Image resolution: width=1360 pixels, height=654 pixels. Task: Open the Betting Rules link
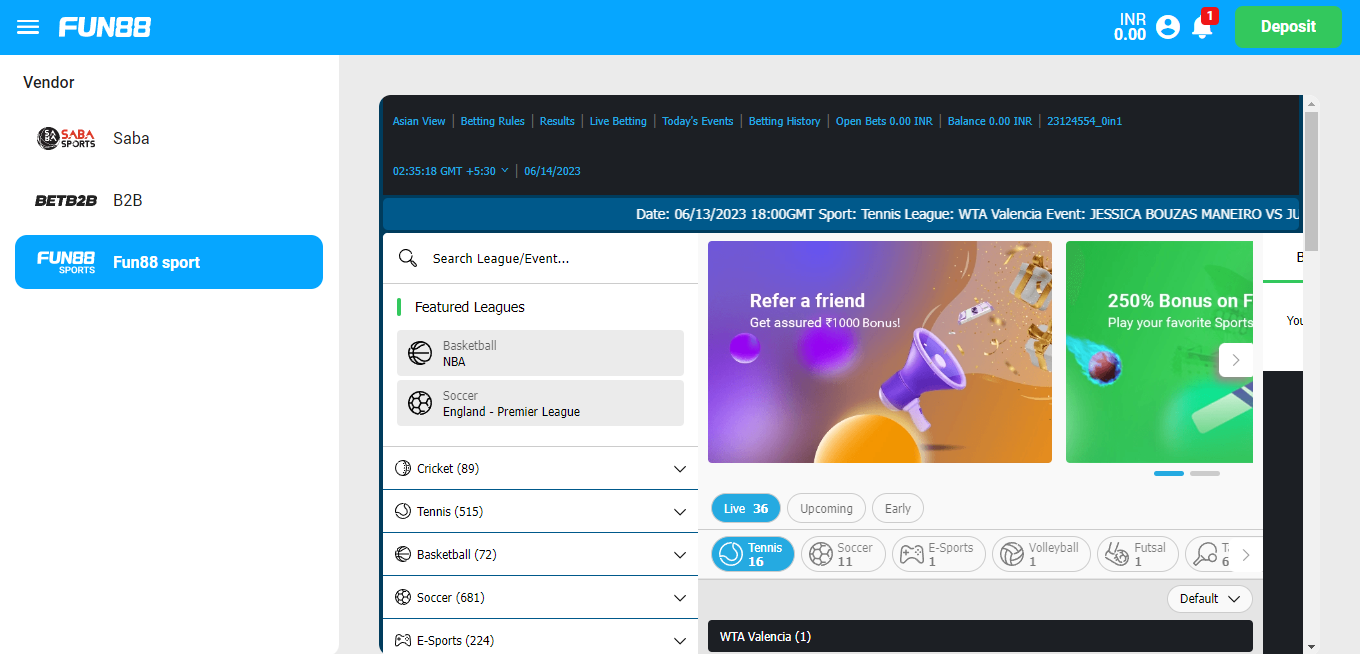(492, 121)
